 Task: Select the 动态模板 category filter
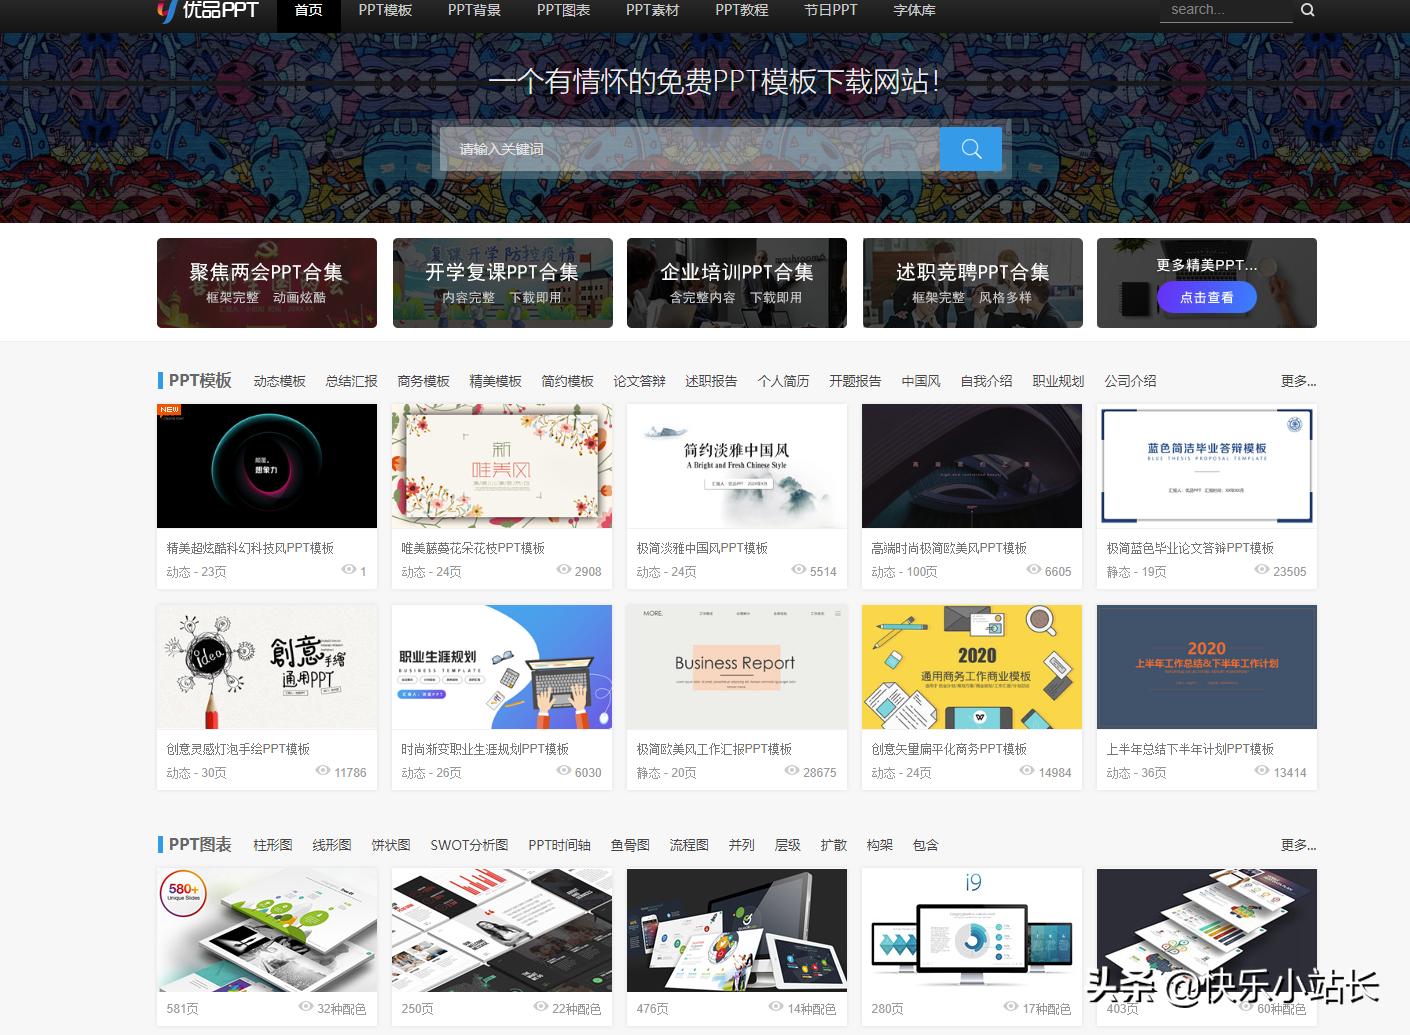[x=279, y=381]
